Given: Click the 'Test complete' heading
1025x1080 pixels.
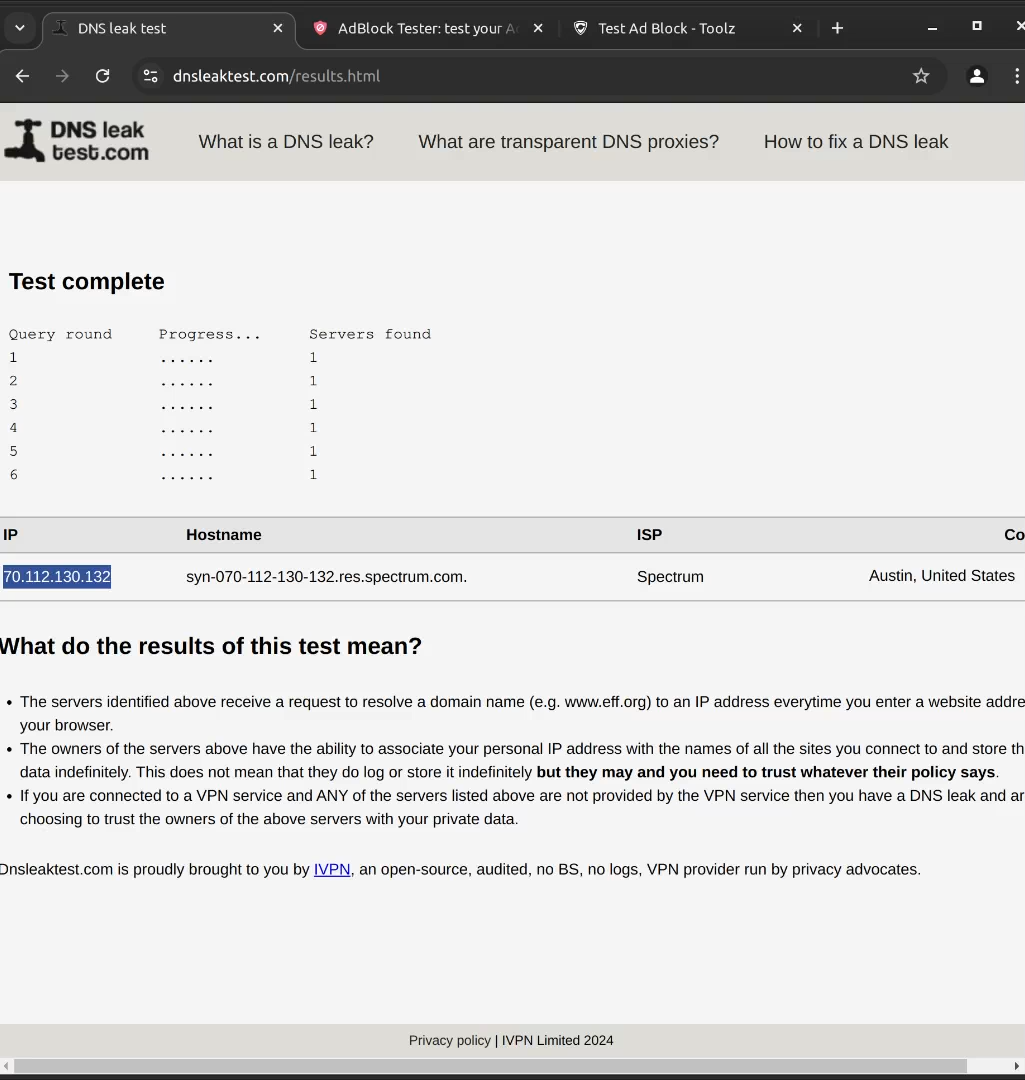Looking at the screenshot, I should [87, 281].
